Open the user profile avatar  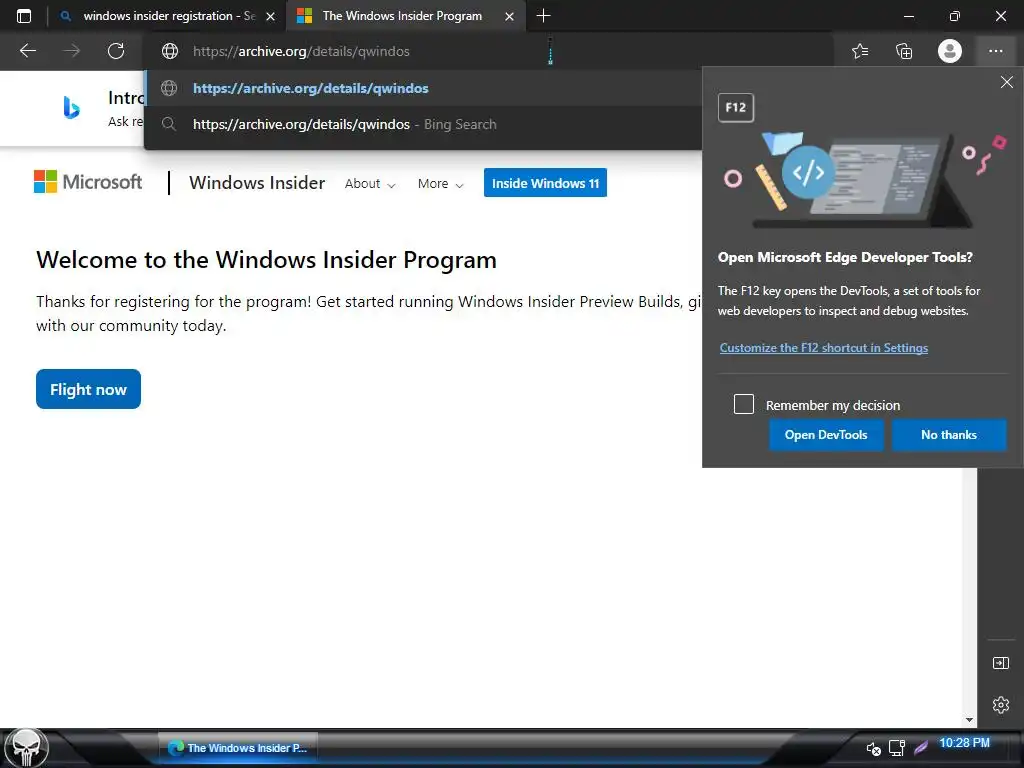950,51
